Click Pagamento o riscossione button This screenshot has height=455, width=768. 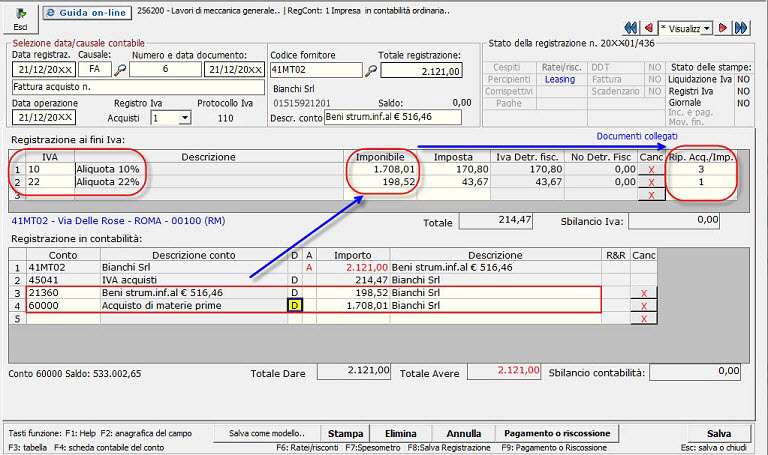point(557,433)
